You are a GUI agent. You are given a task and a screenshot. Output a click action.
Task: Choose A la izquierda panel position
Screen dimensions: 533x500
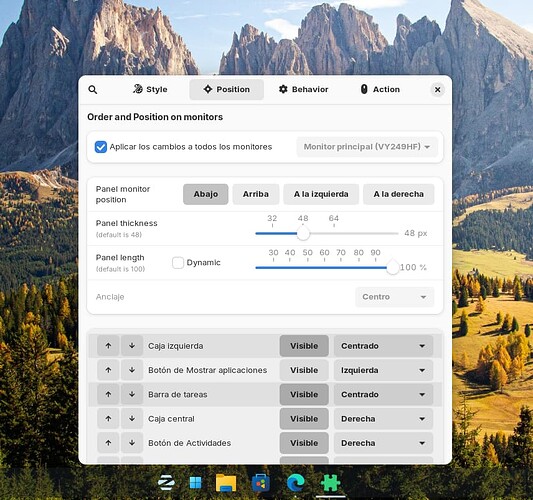[321, 194]
